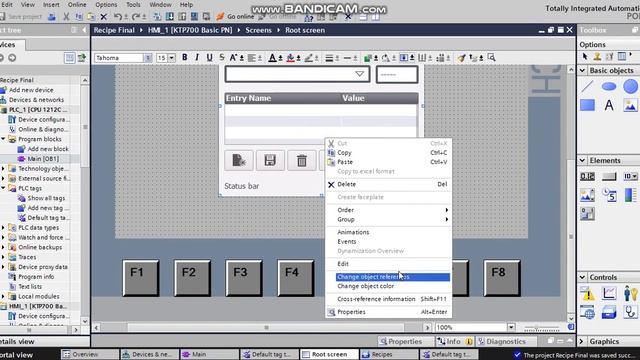Open Properties from context menu
The height and width of the screenshot is (360, 640).
(x=389, y=312)
